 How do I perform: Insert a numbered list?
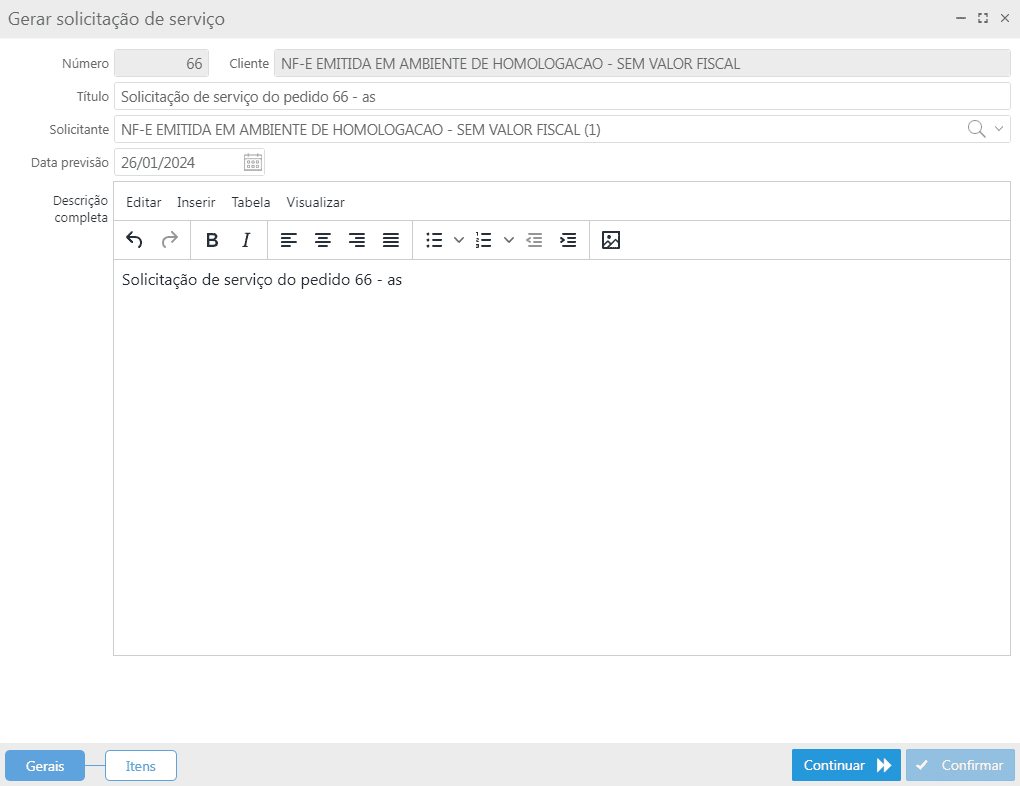click(484, 240)
